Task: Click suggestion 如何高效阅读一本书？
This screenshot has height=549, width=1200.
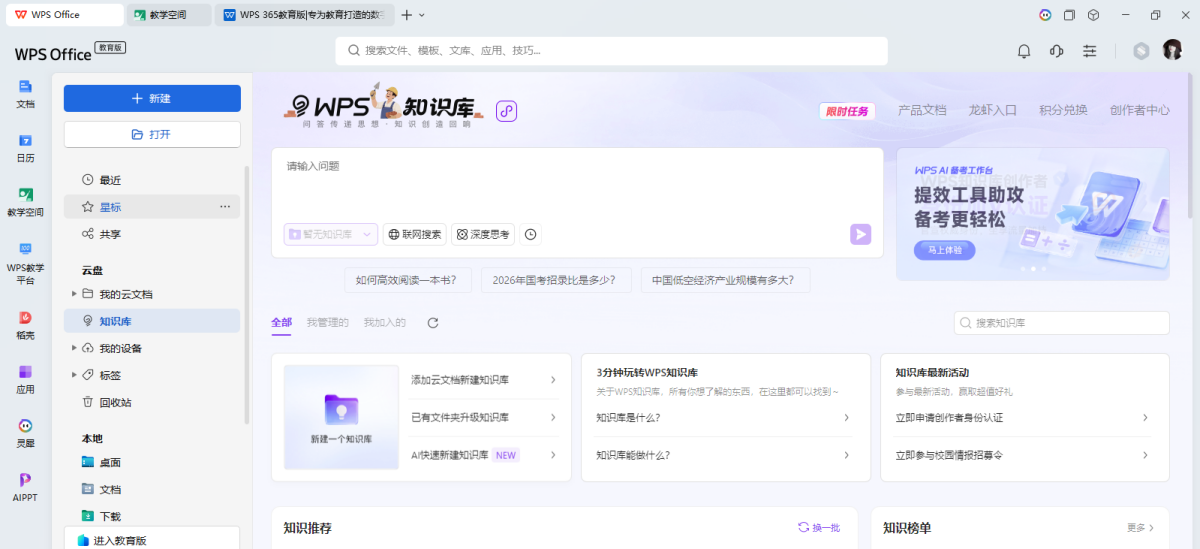Action: pos(407,280)
